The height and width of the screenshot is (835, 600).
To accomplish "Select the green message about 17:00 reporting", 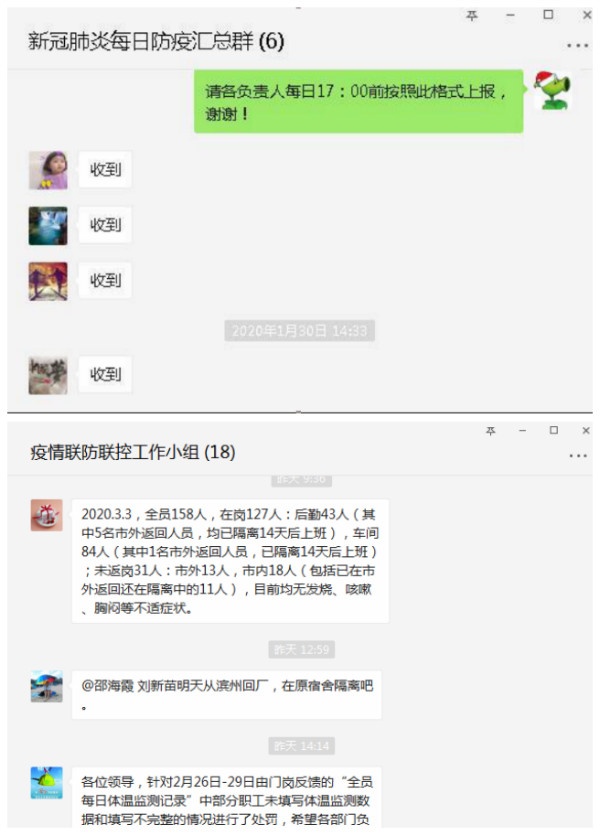I will click(358, 101).
